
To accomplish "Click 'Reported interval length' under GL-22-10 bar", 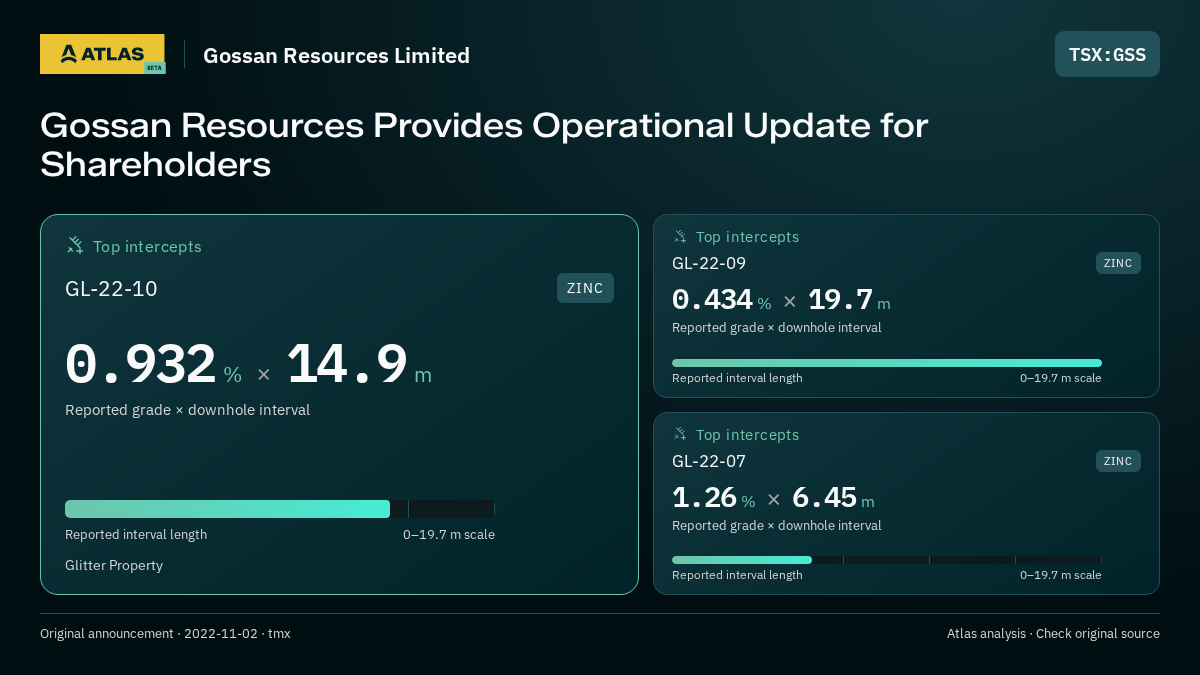I will (x=136, y=535).
